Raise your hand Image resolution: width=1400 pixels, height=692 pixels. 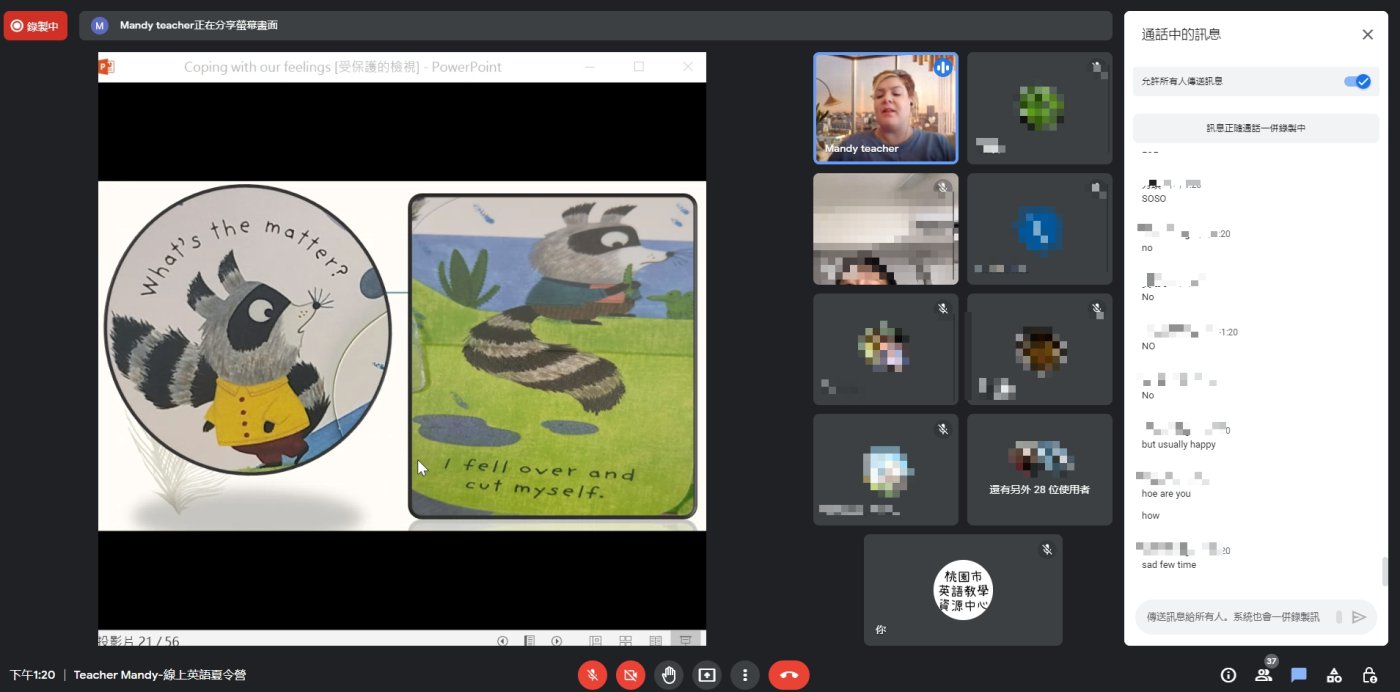[669, 675]
